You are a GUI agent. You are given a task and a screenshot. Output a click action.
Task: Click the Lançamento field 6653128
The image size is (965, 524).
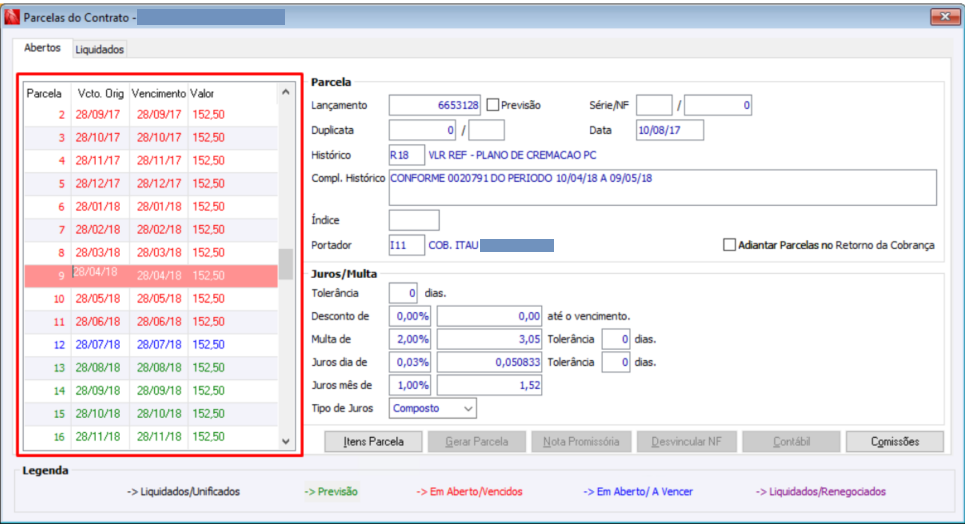(434, 105)
